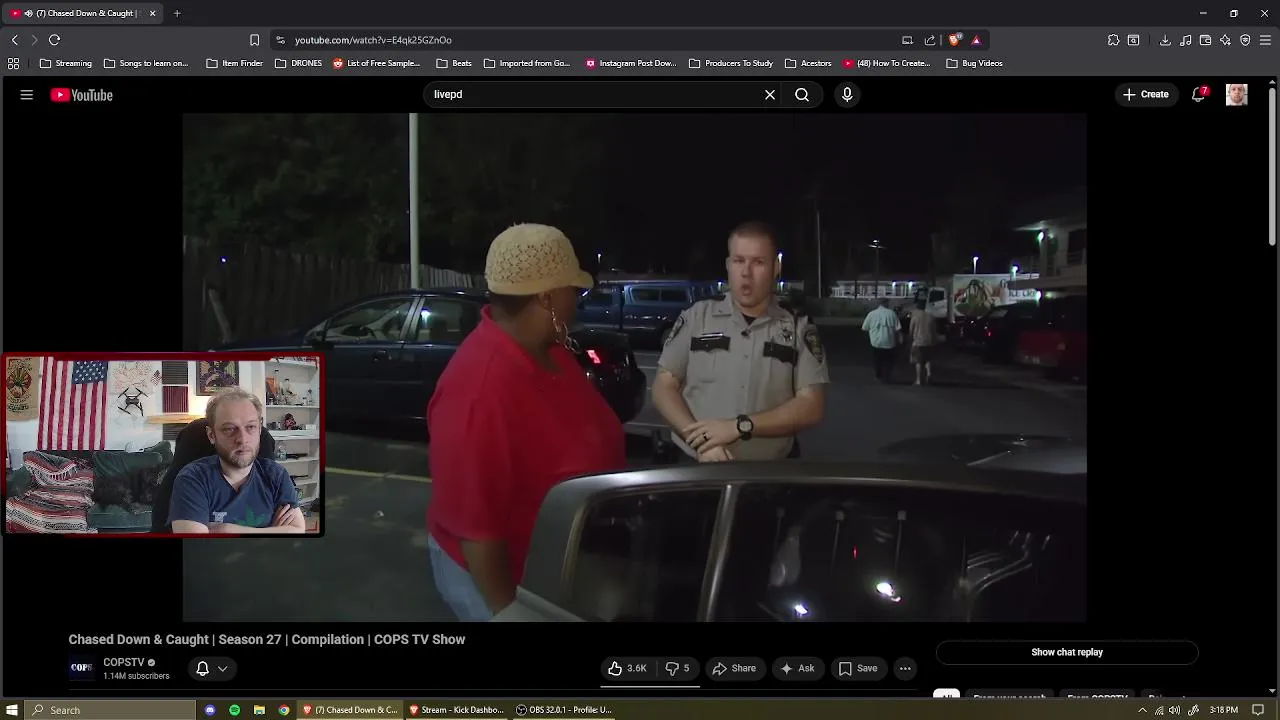This screenshot has height=720, width=1280.
Task: Open the Create upload button
Action: [1146, 94]
